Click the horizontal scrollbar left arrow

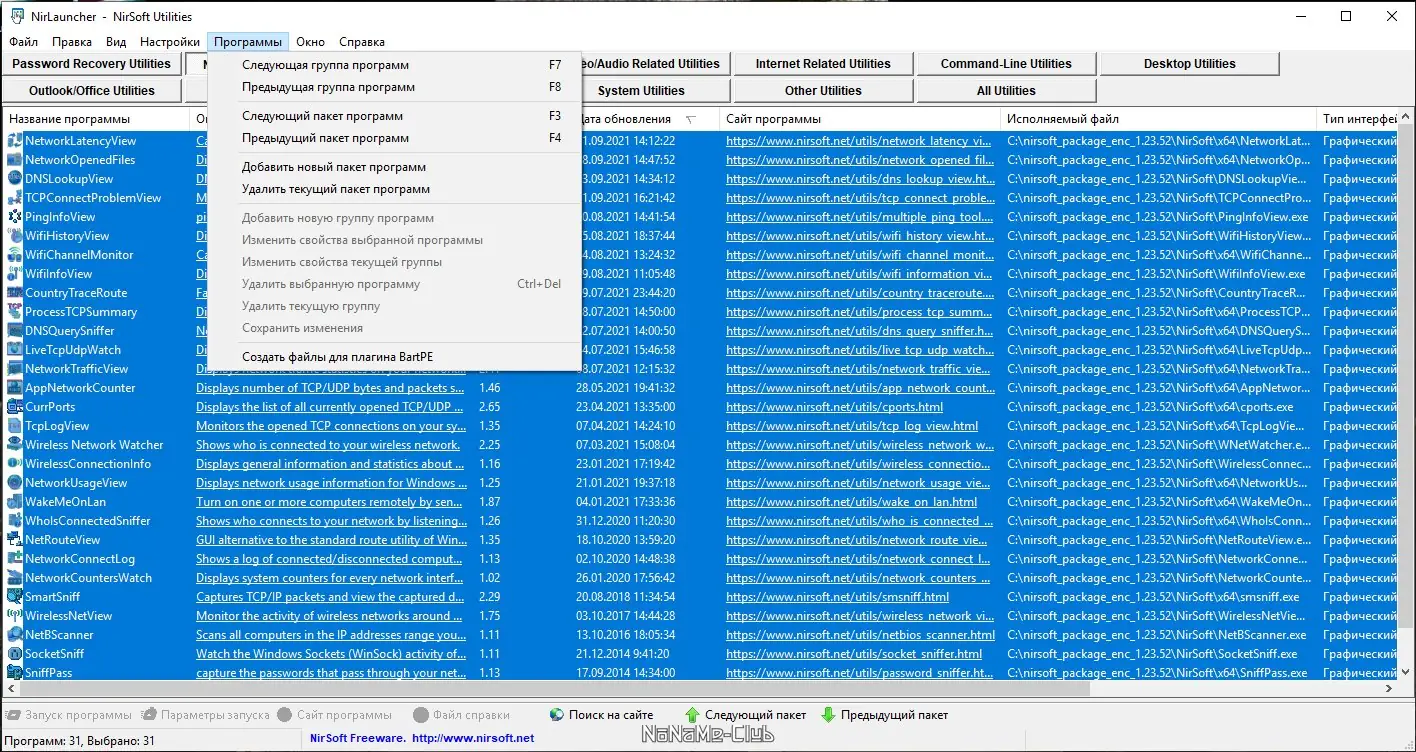(x=12, y=689)
